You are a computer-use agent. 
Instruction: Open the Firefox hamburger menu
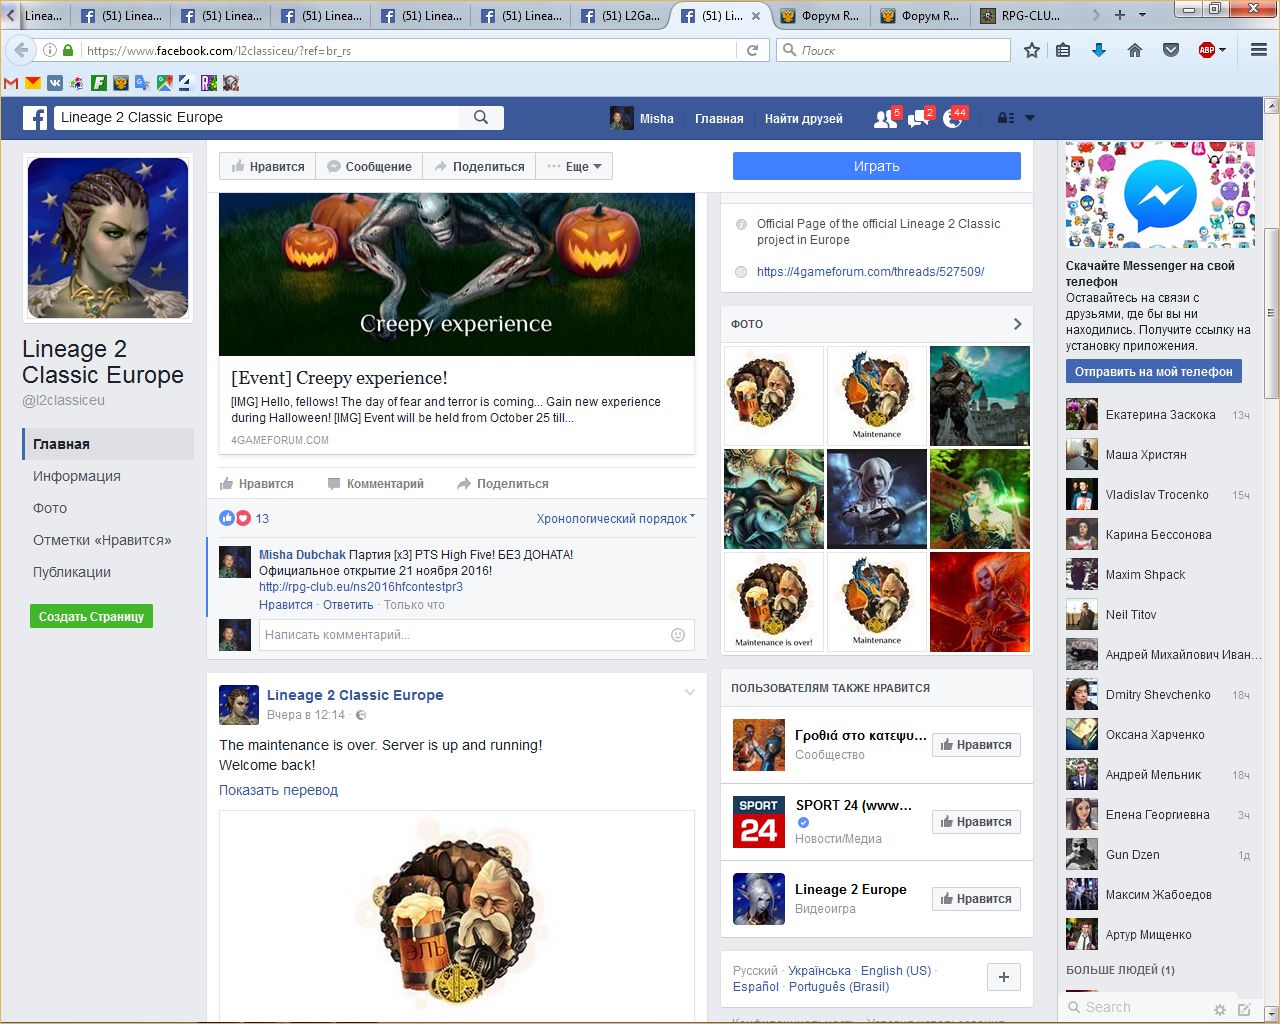[1259, 50]
